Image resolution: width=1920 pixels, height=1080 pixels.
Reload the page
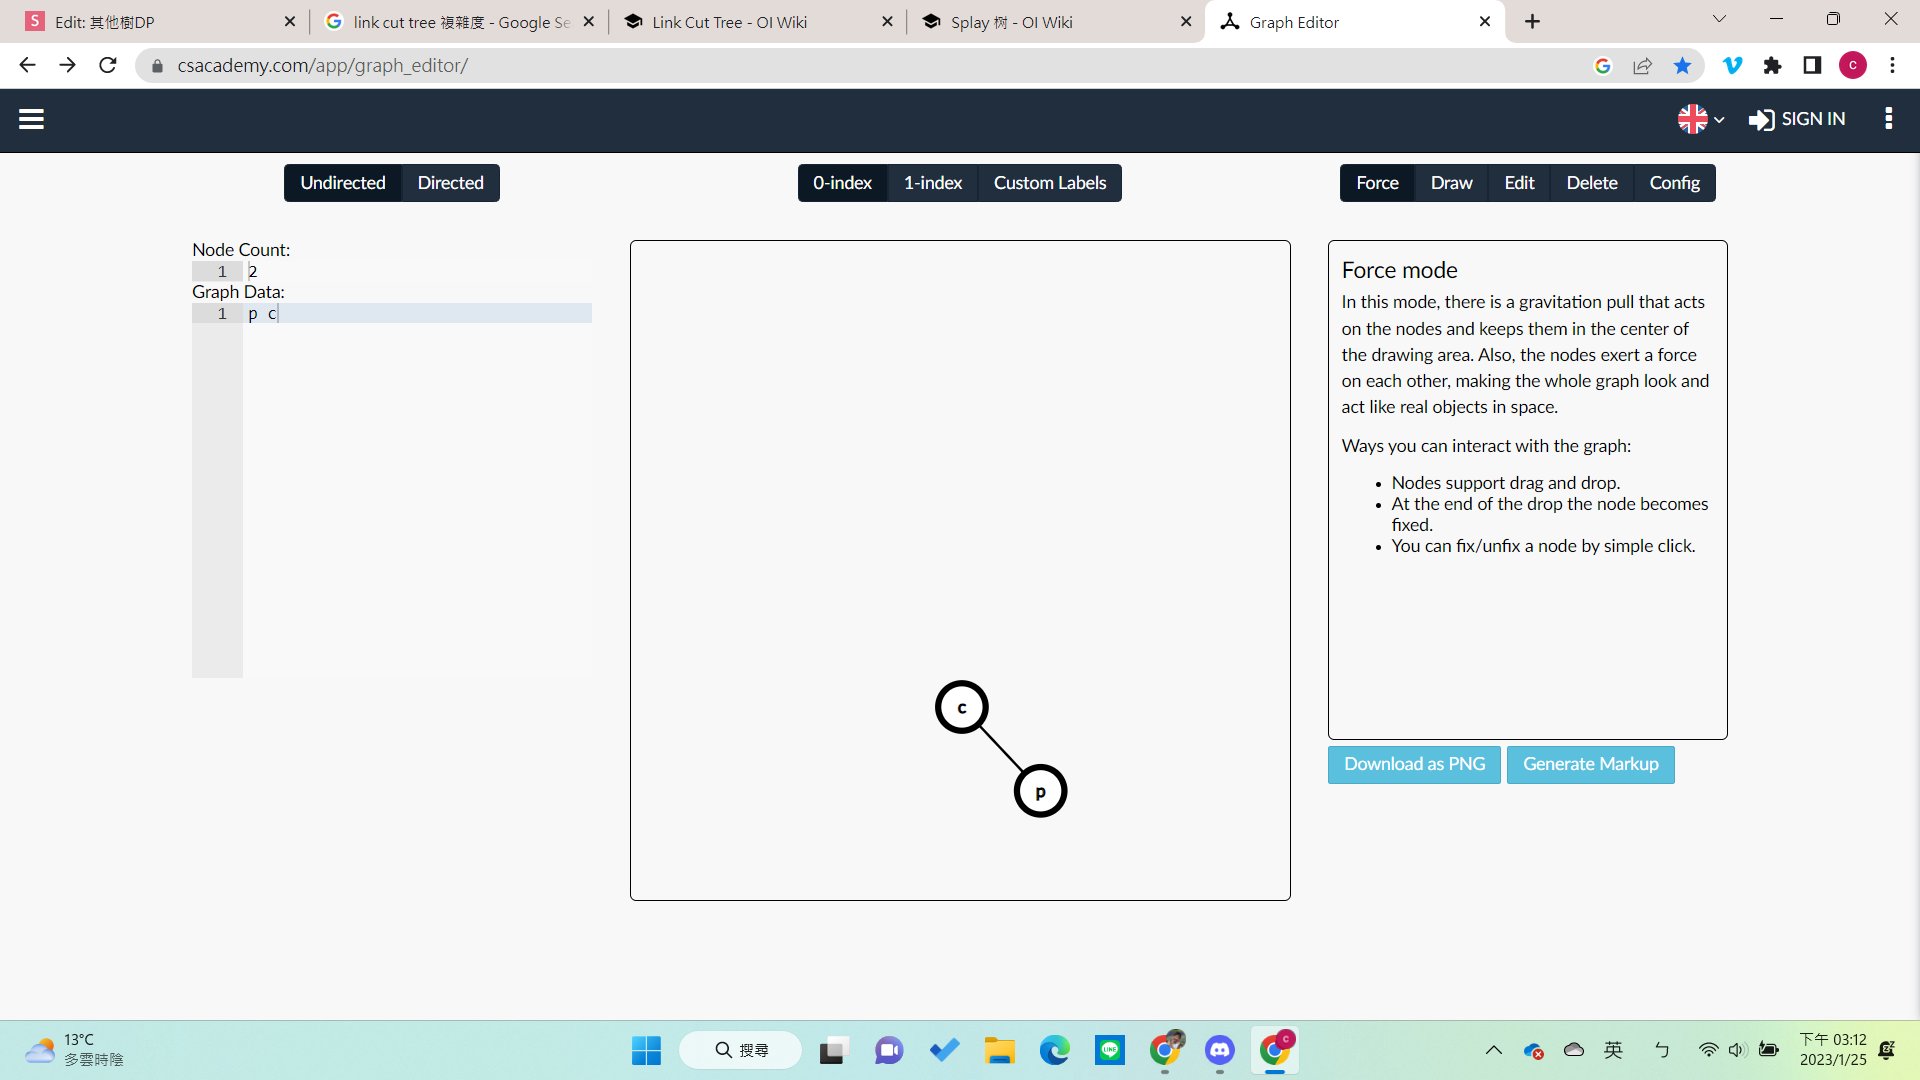(108, 66)
